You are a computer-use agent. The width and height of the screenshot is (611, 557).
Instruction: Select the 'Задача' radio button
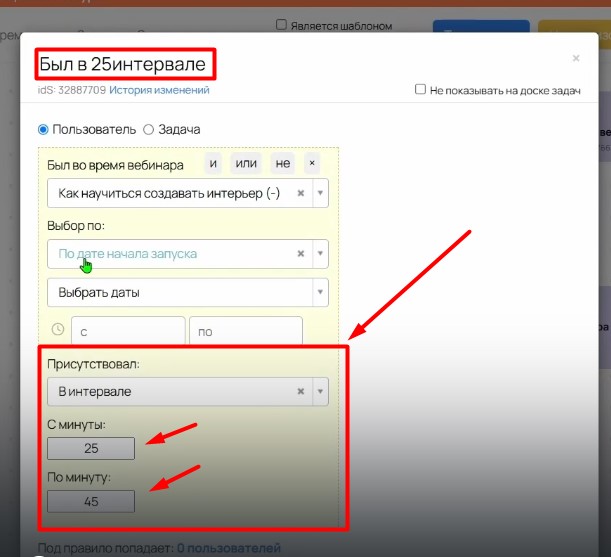(149, 129)
